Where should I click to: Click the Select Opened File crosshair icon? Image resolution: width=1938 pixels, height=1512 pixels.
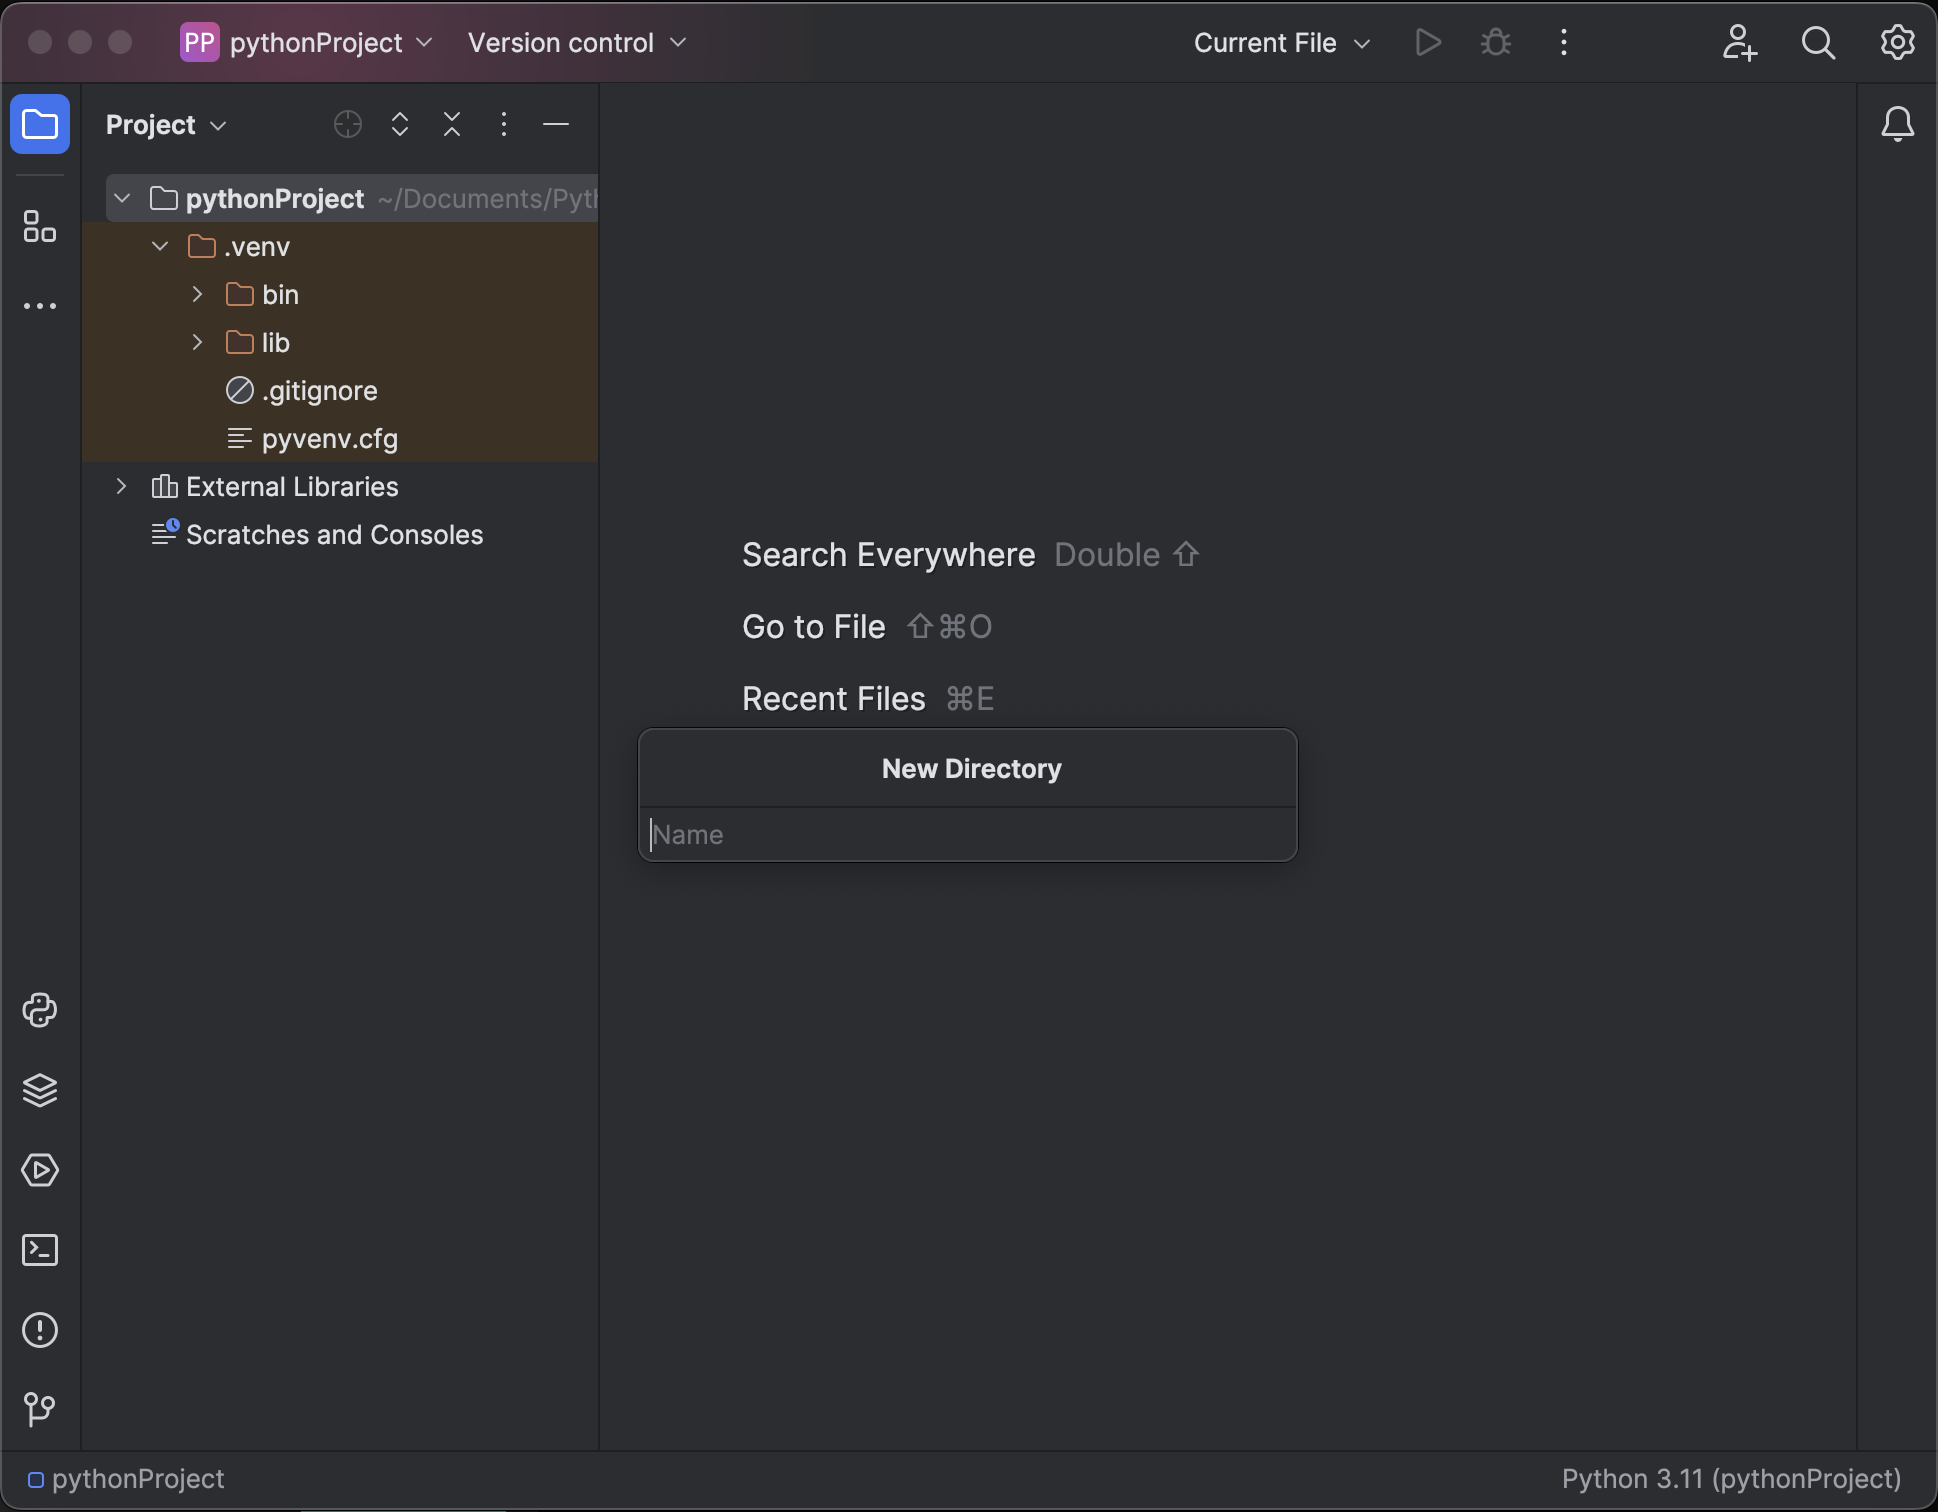click(x=347, y=124)
